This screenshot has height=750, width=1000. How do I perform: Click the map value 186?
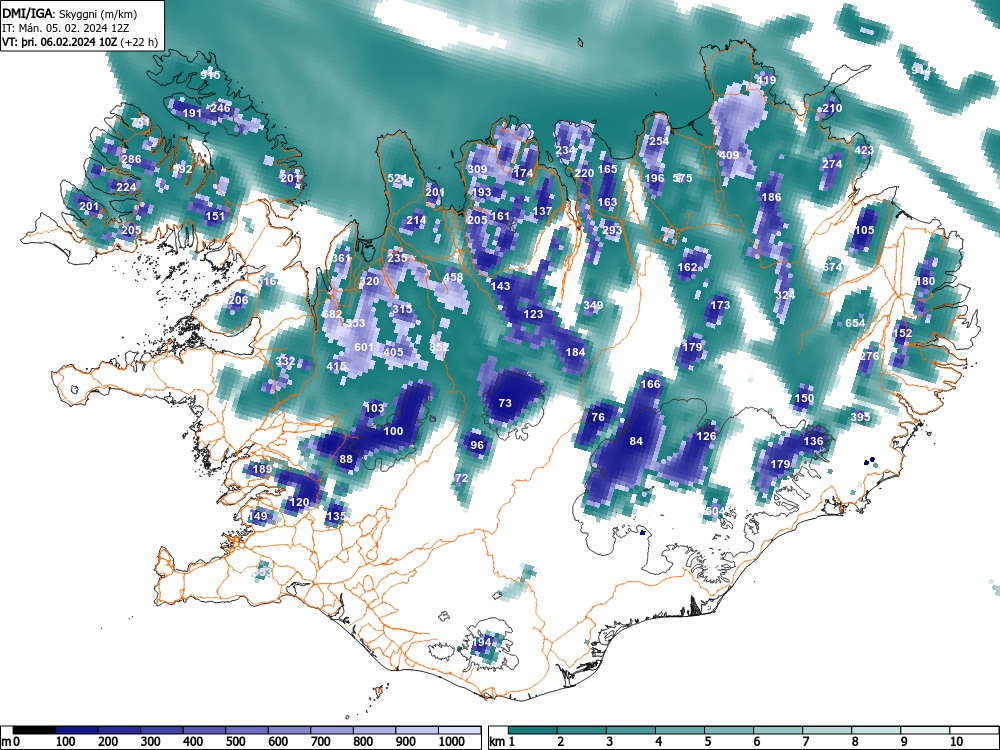(x=771, y=197)
